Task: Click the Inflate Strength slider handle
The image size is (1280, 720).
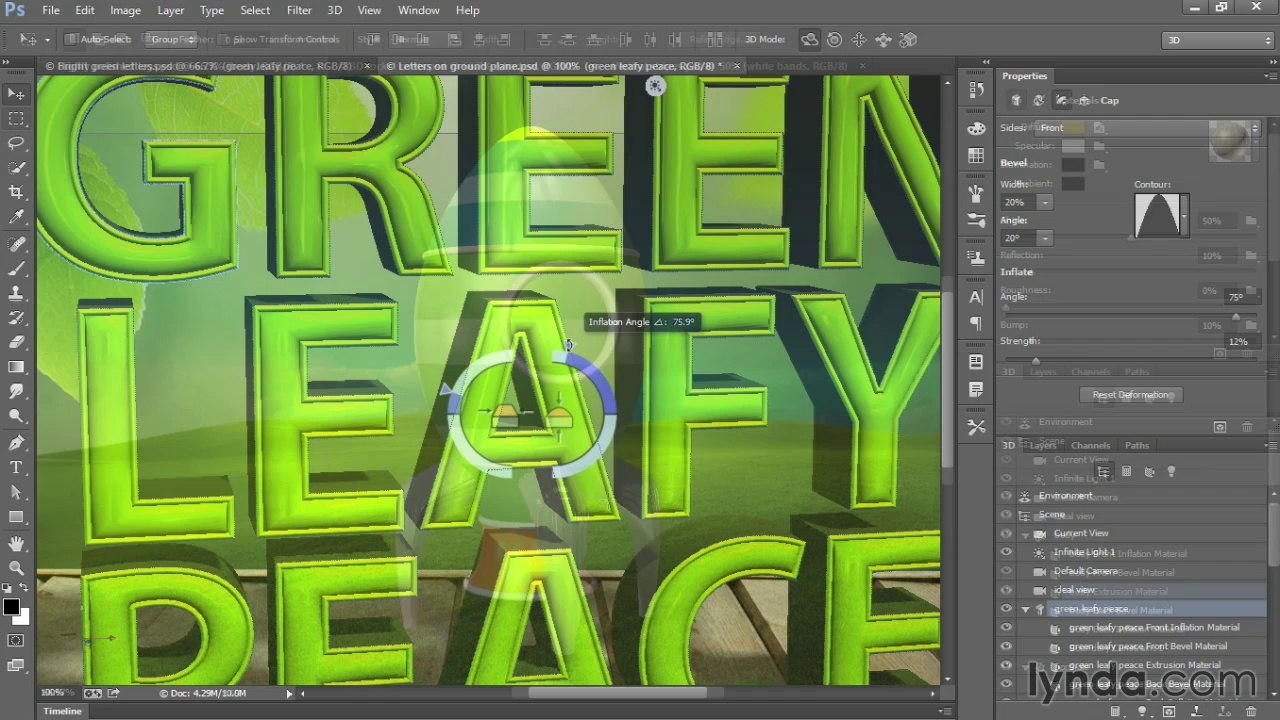Action: [1035, 360]
